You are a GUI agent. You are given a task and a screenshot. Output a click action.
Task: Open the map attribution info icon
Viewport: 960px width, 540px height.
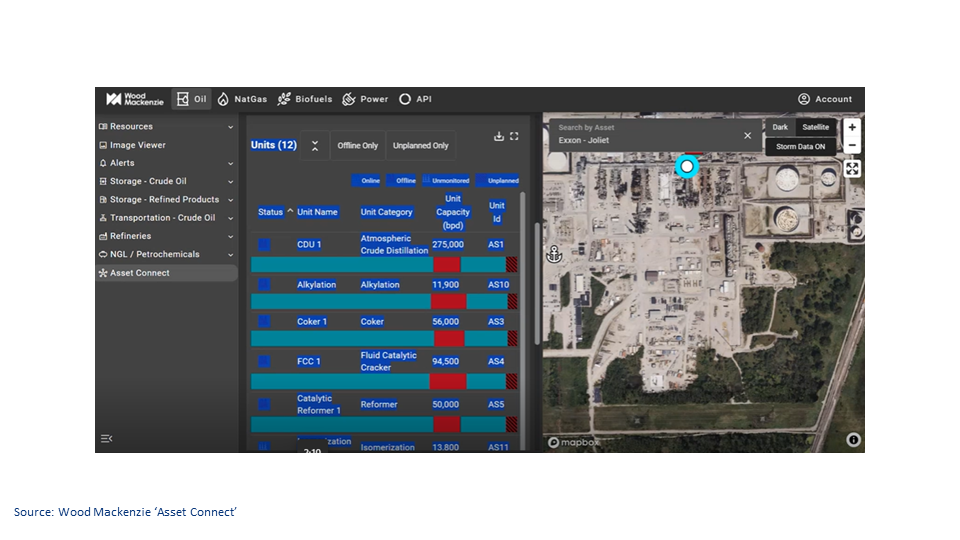(853, 439)
